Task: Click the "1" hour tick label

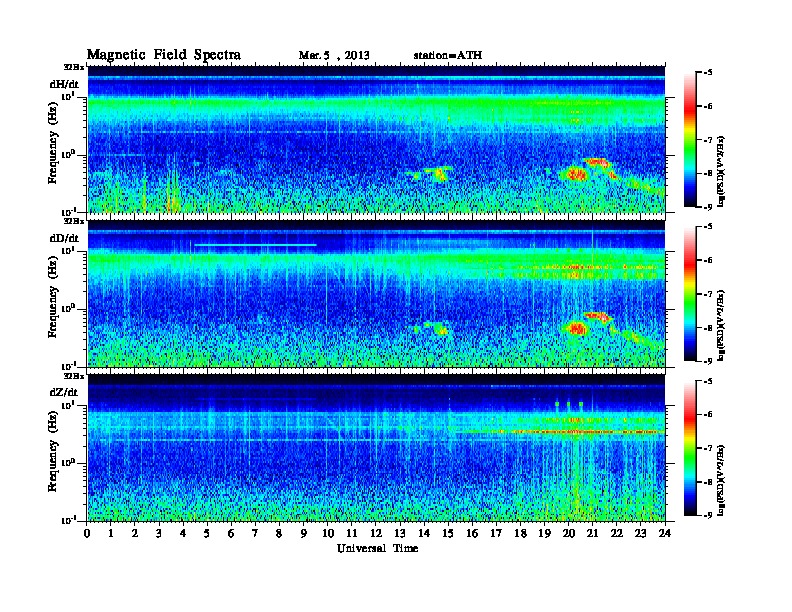Action: tap(111, 533)
